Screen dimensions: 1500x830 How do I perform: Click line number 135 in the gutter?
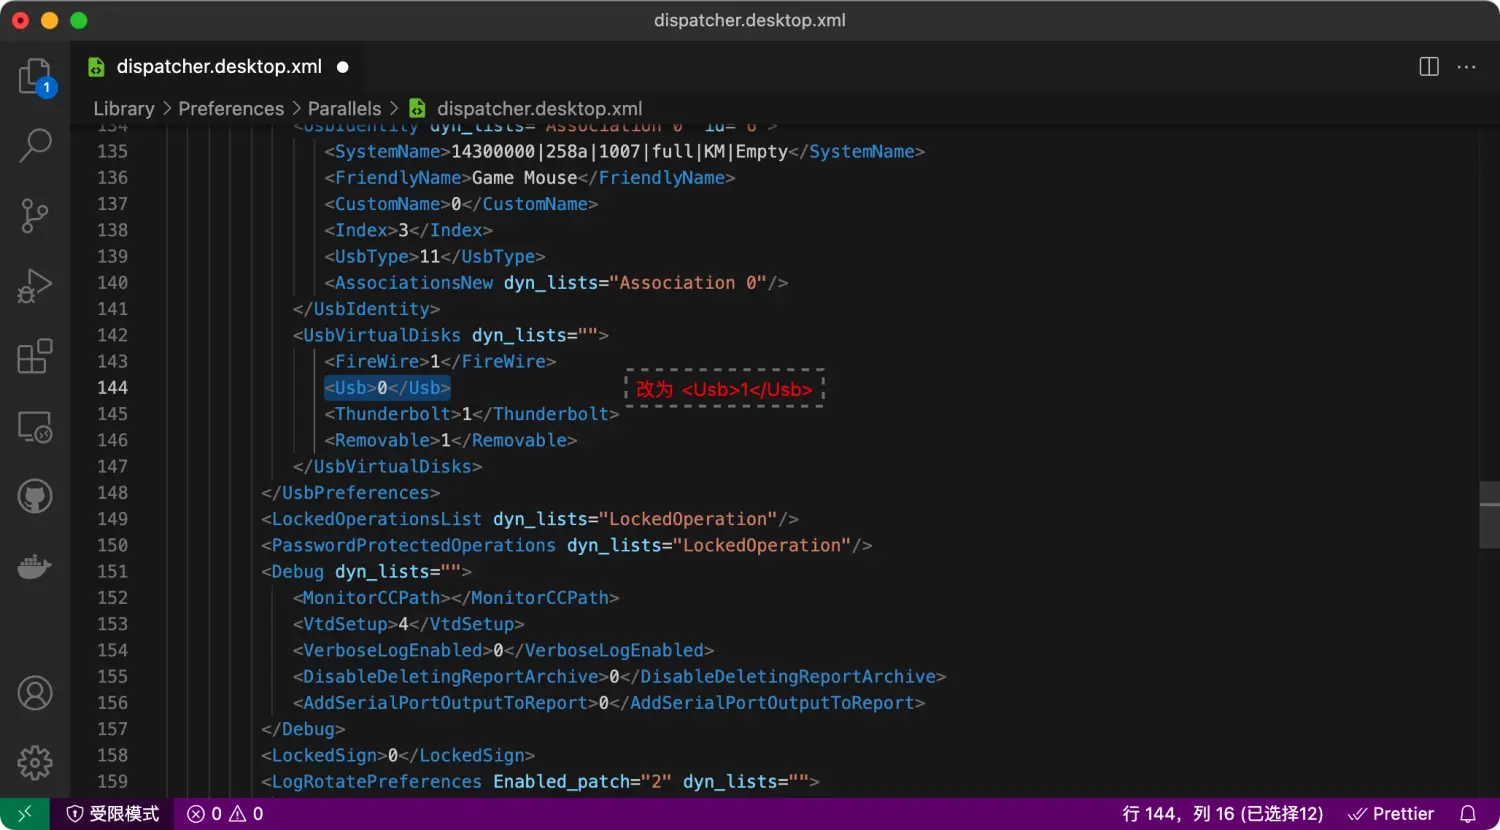112,152
